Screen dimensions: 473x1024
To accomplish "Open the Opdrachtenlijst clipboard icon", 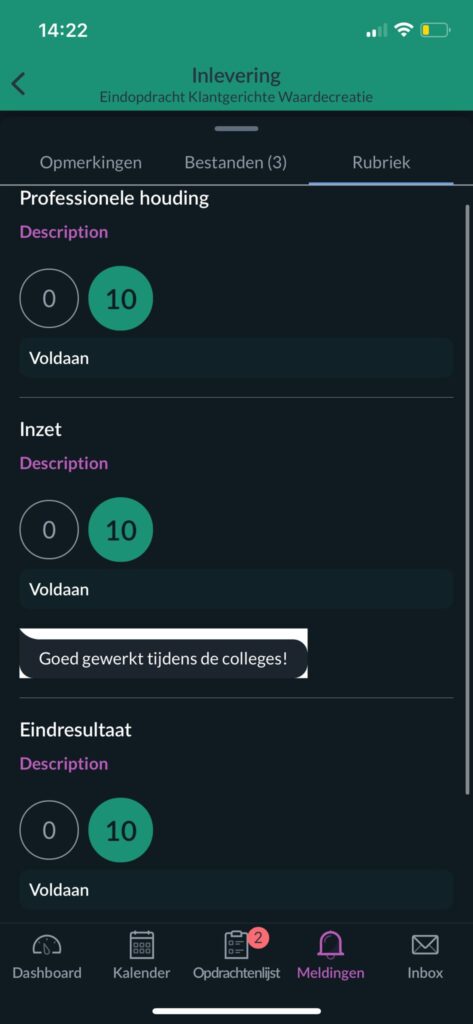I will [x=236, y=944].
